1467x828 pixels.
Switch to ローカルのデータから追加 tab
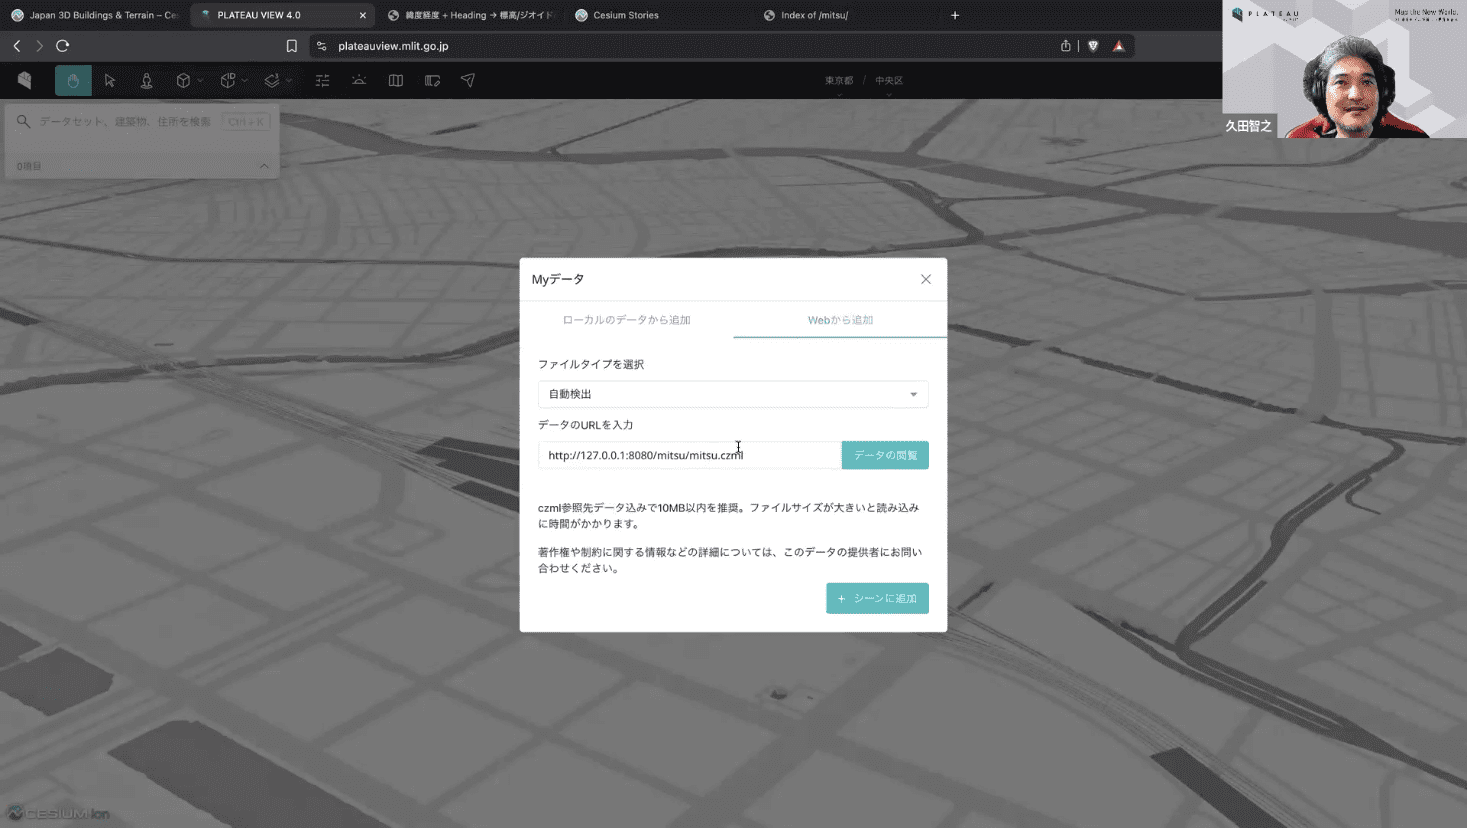coord(626,320)
